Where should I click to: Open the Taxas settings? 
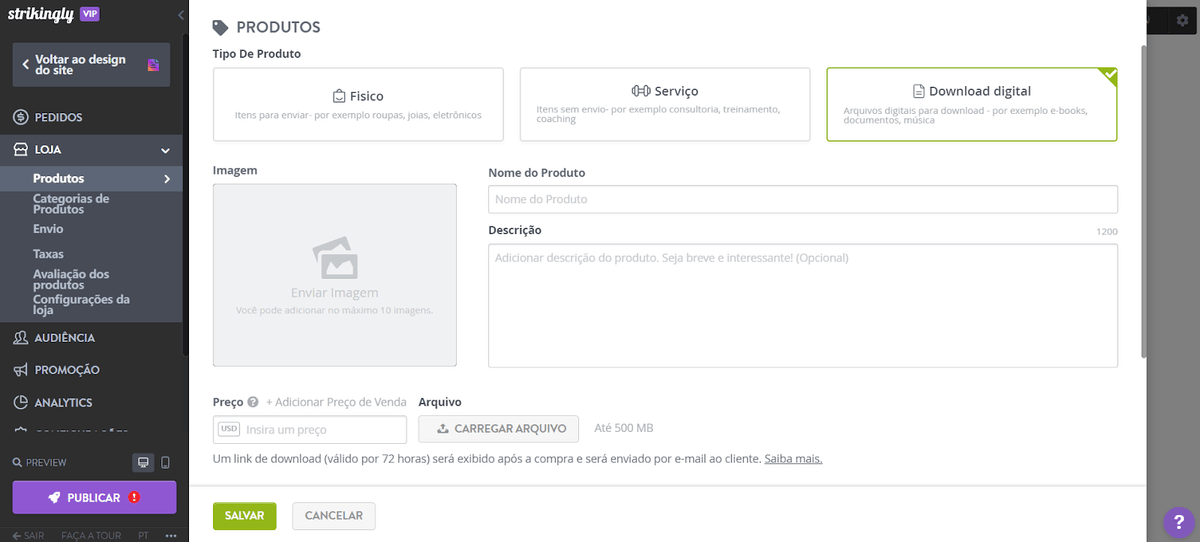pos(48,254)
